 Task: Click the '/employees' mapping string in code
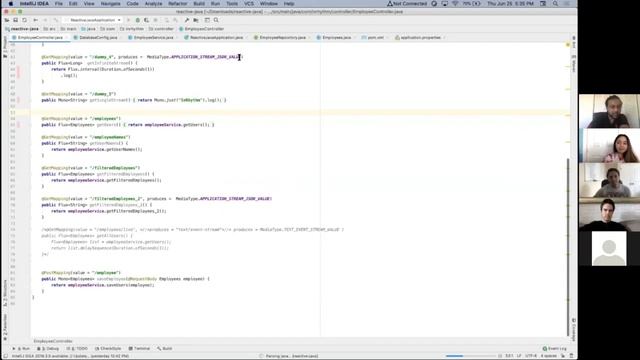[x=105, y=119]
